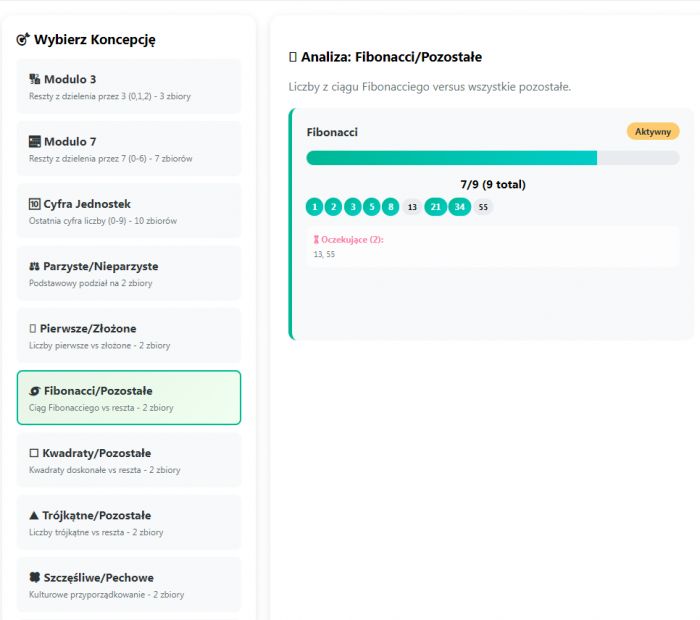
Task: Click the number chip 34
Action: 459,207
